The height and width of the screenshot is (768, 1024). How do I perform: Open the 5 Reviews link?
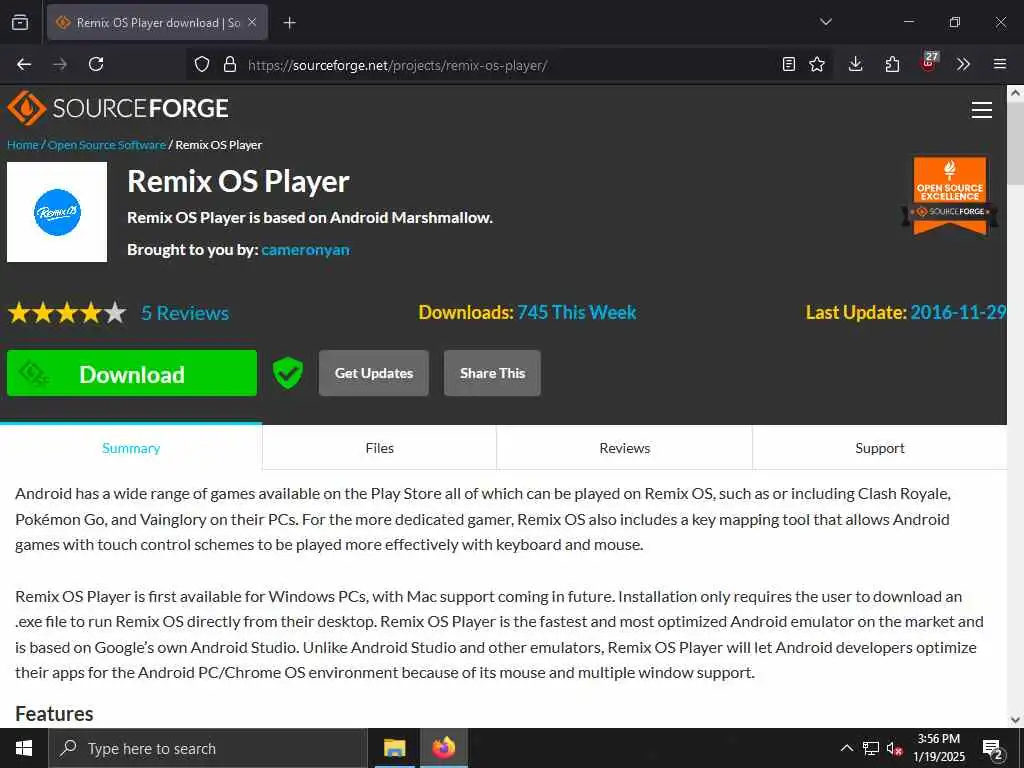[185, 313]
